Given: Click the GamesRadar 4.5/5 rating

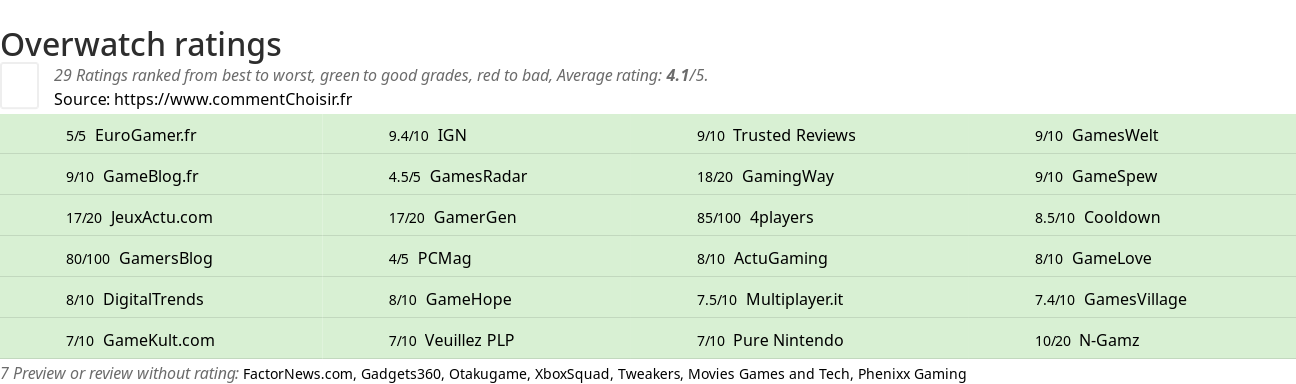Looking at the screenshot, I should pos(458,176).
